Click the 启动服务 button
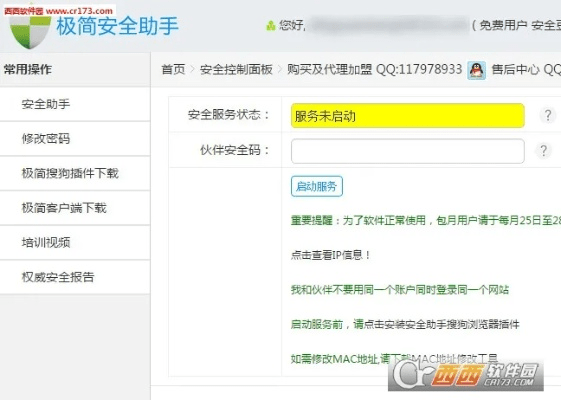 [x=317, y=186]
